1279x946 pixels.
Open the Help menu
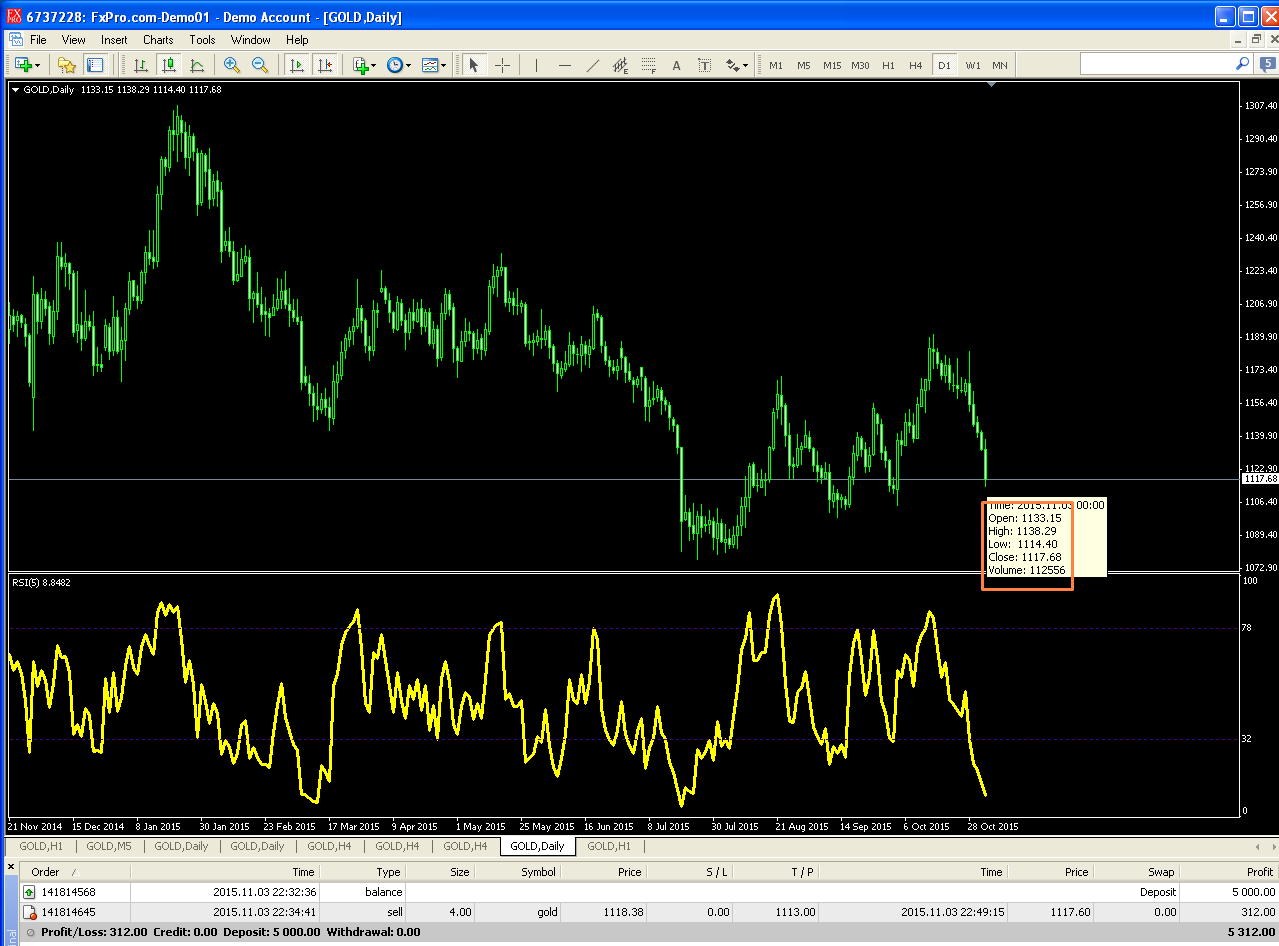(297, 40)
